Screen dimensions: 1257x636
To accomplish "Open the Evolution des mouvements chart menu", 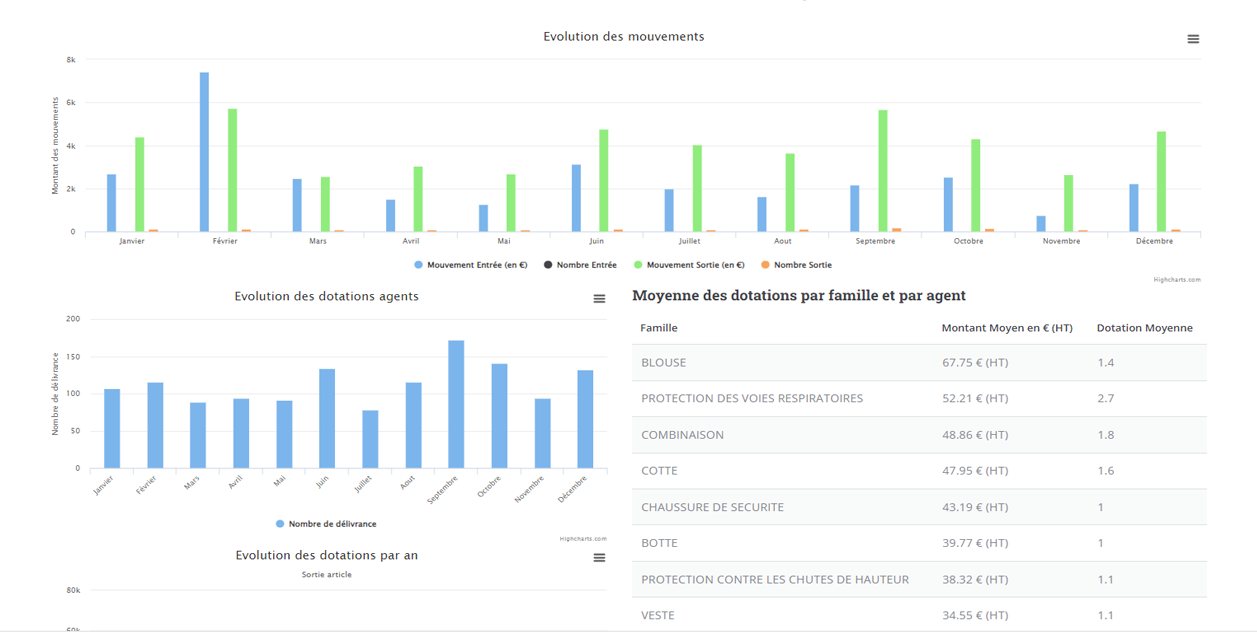I will pyautogui.click(x=1192, y=39).
